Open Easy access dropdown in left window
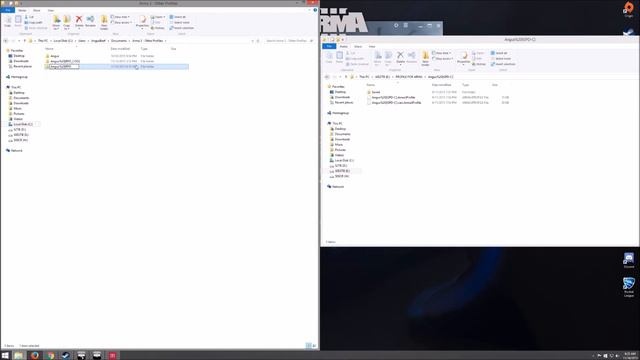640x360 pixels. [121, 22]
